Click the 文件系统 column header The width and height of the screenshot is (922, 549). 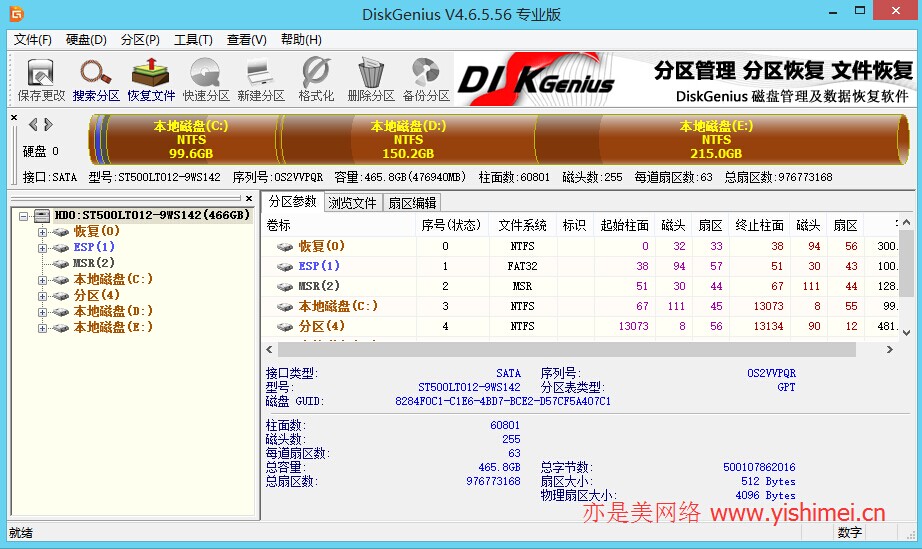coord(522,225)
